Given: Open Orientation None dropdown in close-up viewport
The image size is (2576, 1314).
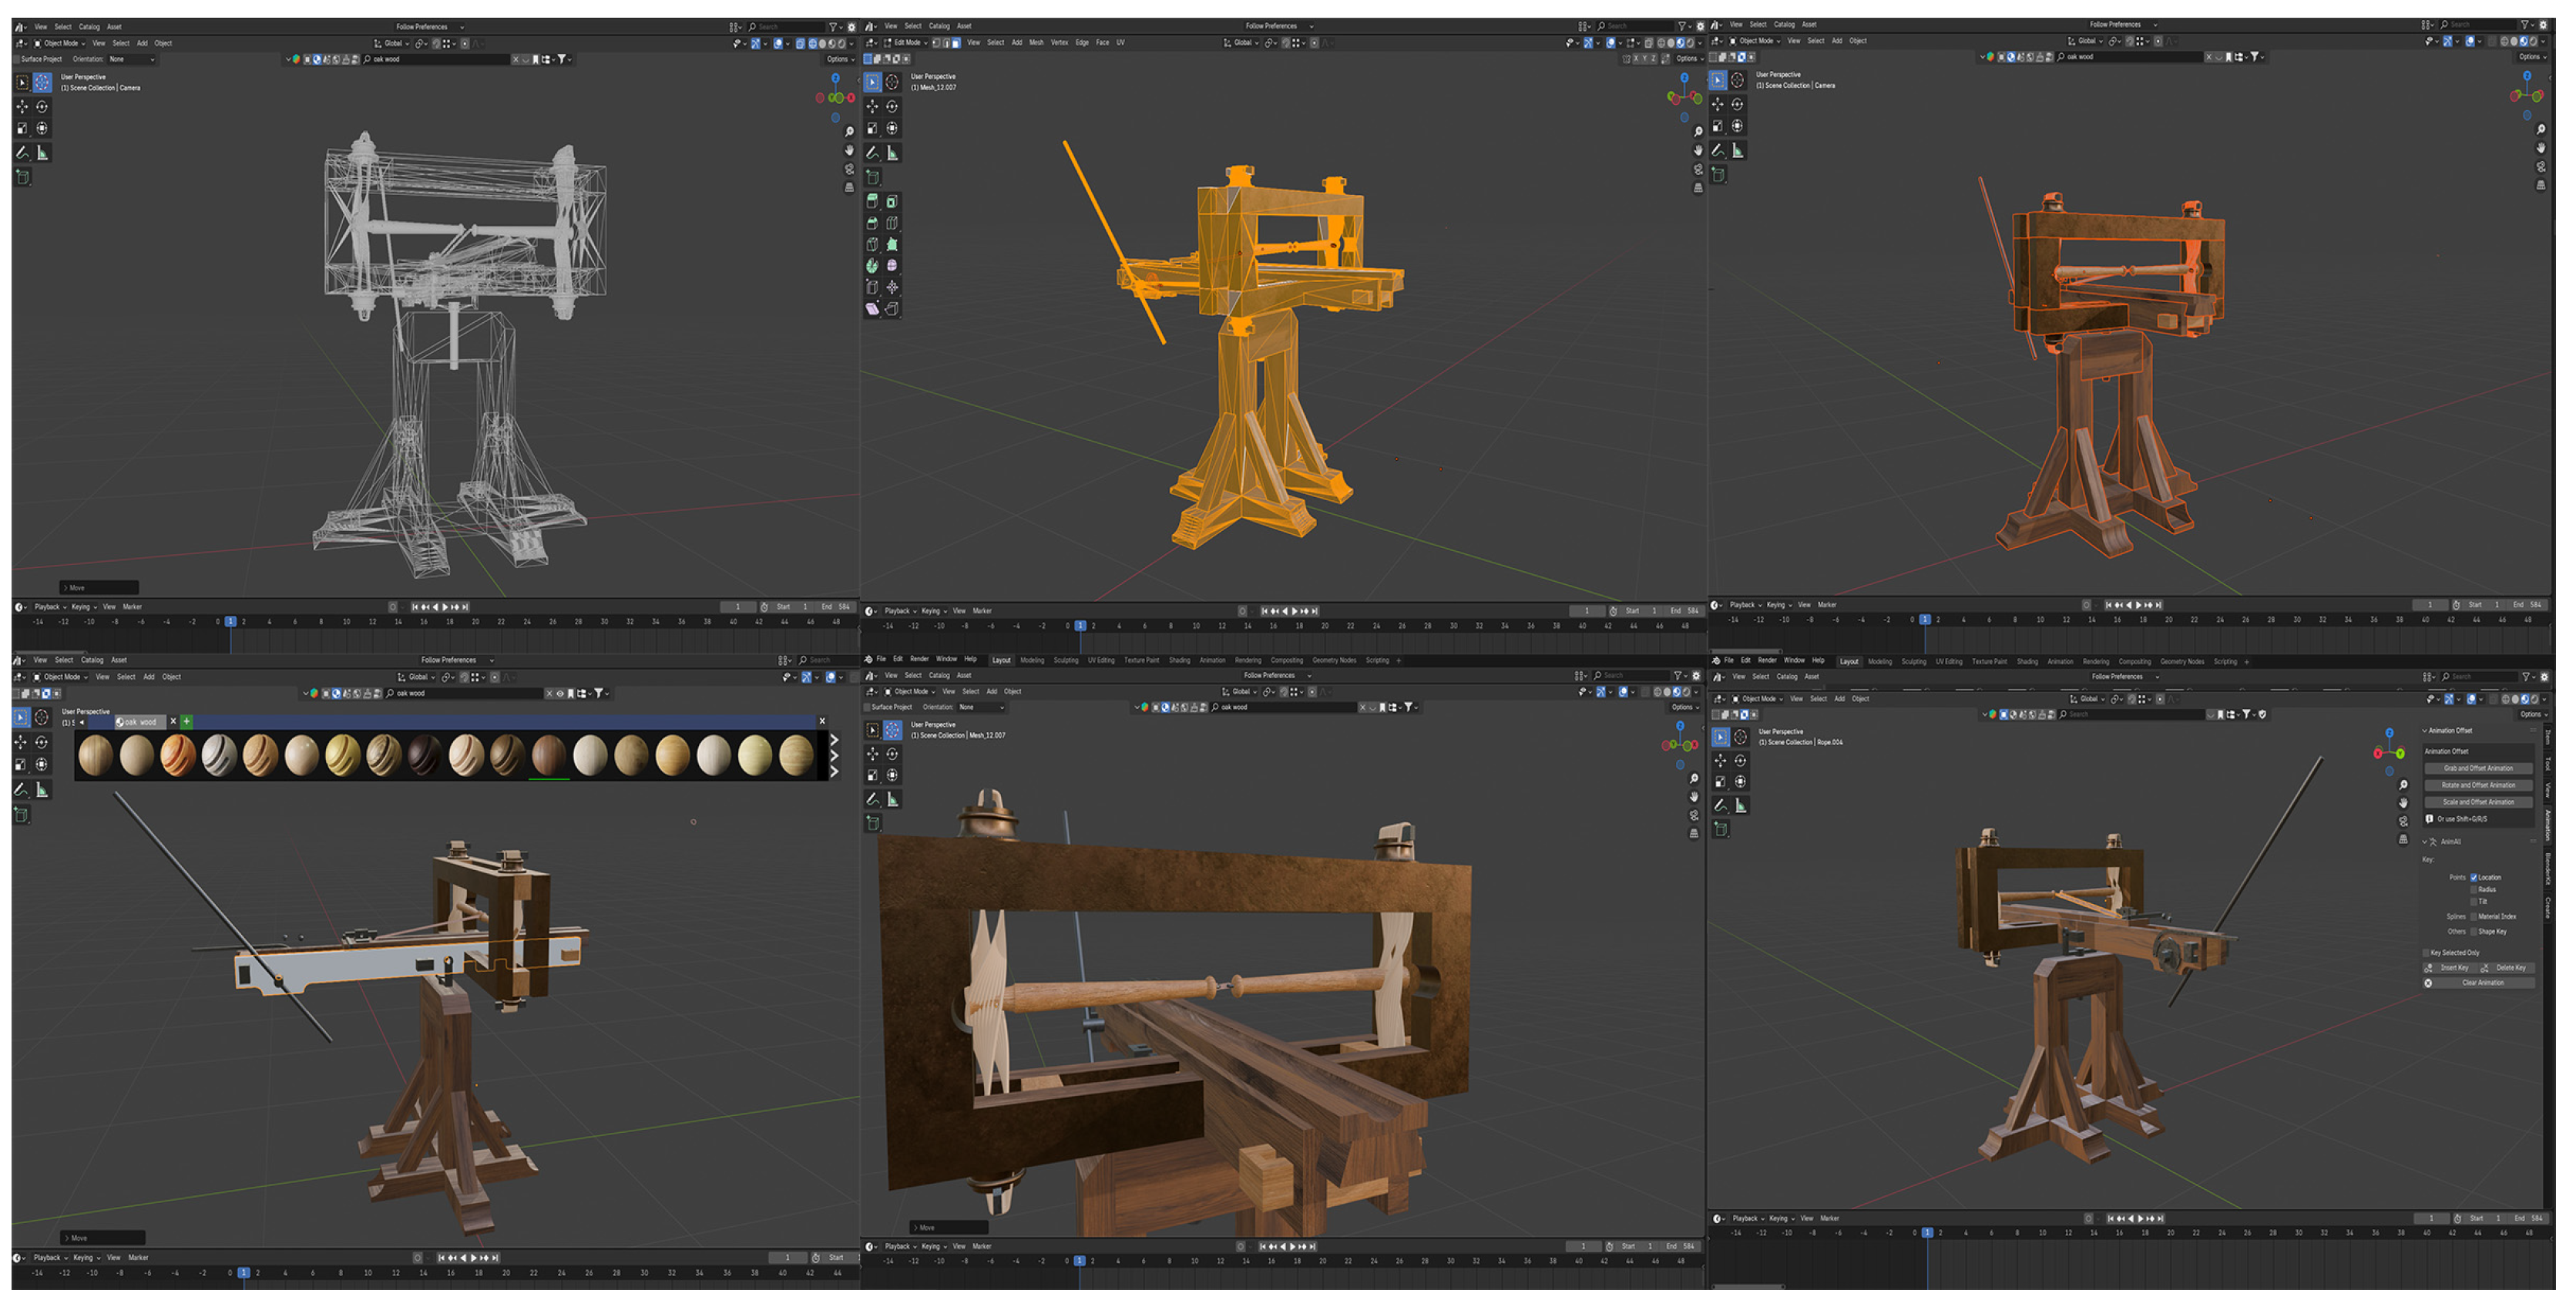Looking at the screenshot, I should [x=980, y=707].
